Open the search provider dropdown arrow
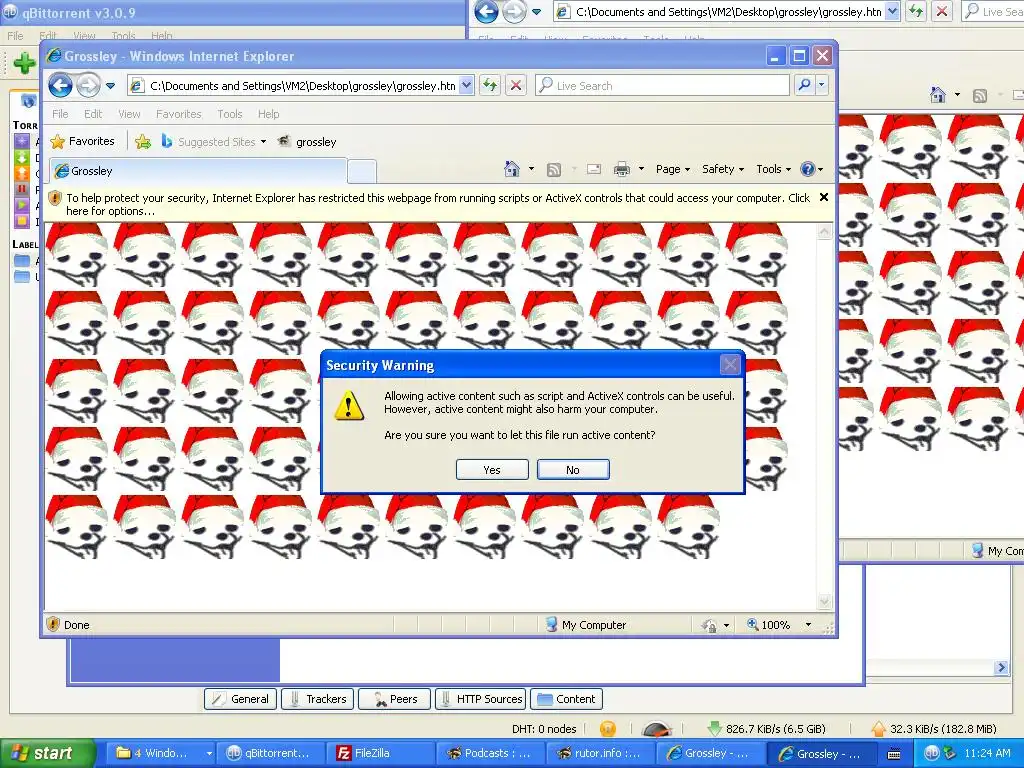1024x768 pixels. coord(822,85)
